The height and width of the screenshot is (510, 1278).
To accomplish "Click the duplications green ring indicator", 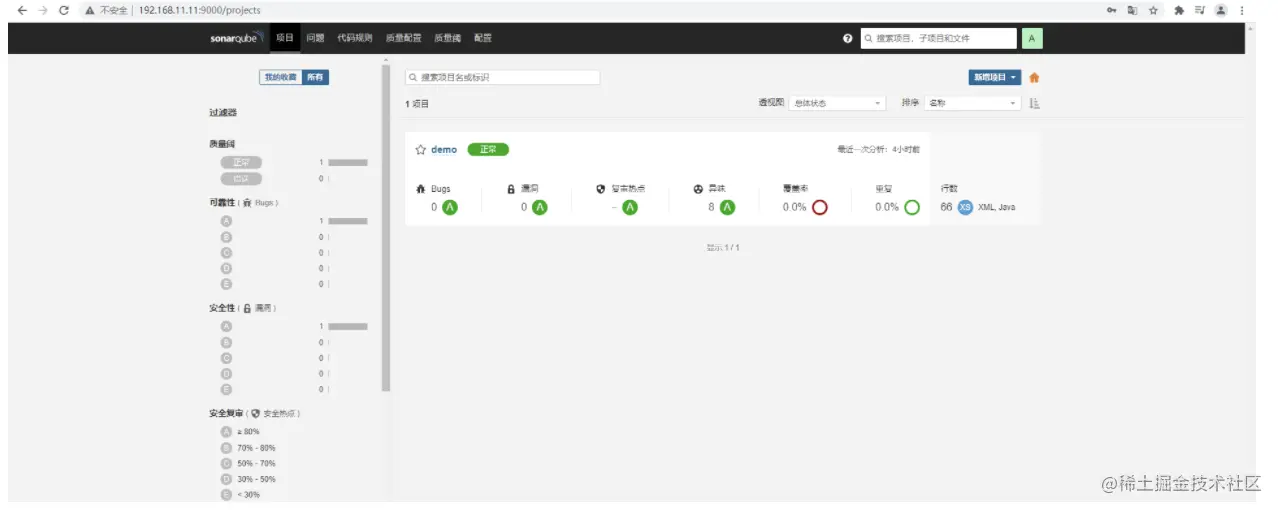I will (912, 207).
